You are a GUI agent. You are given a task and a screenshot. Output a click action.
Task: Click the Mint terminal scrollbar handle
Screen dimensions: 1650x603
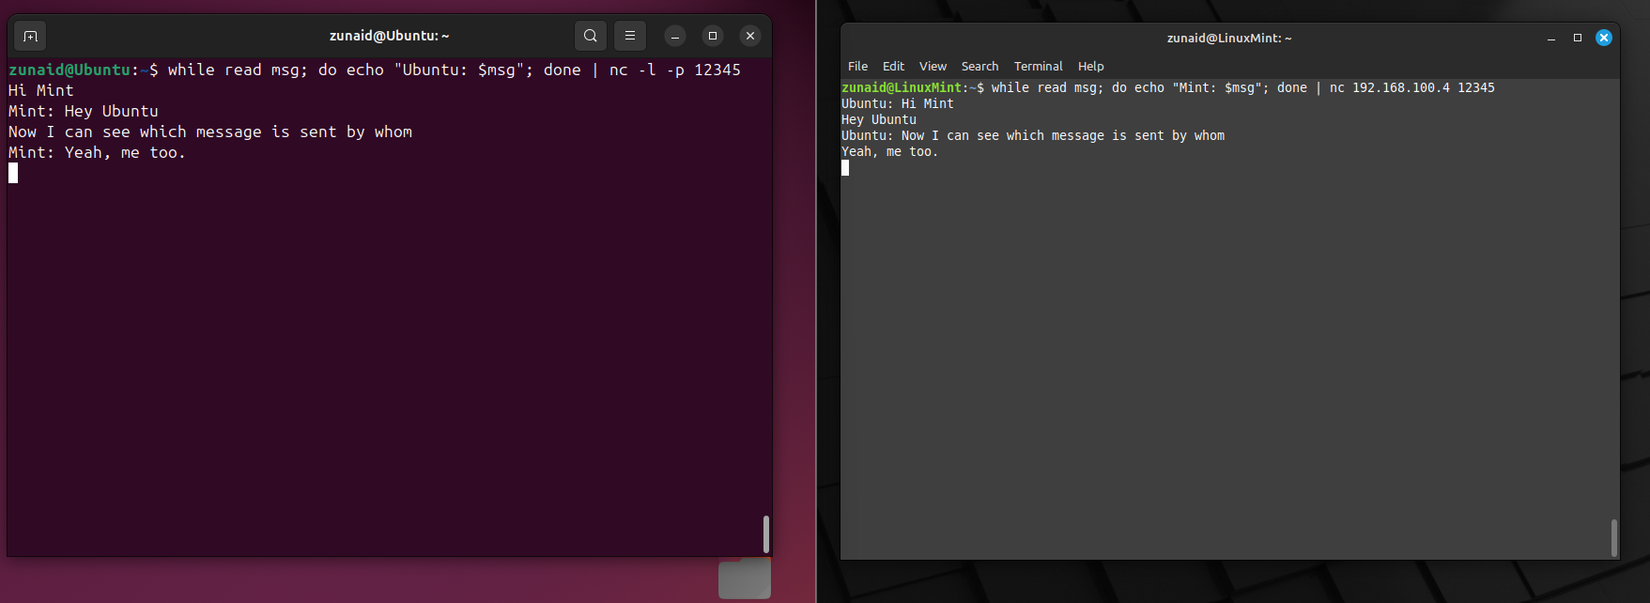[x=1613, y=538]
